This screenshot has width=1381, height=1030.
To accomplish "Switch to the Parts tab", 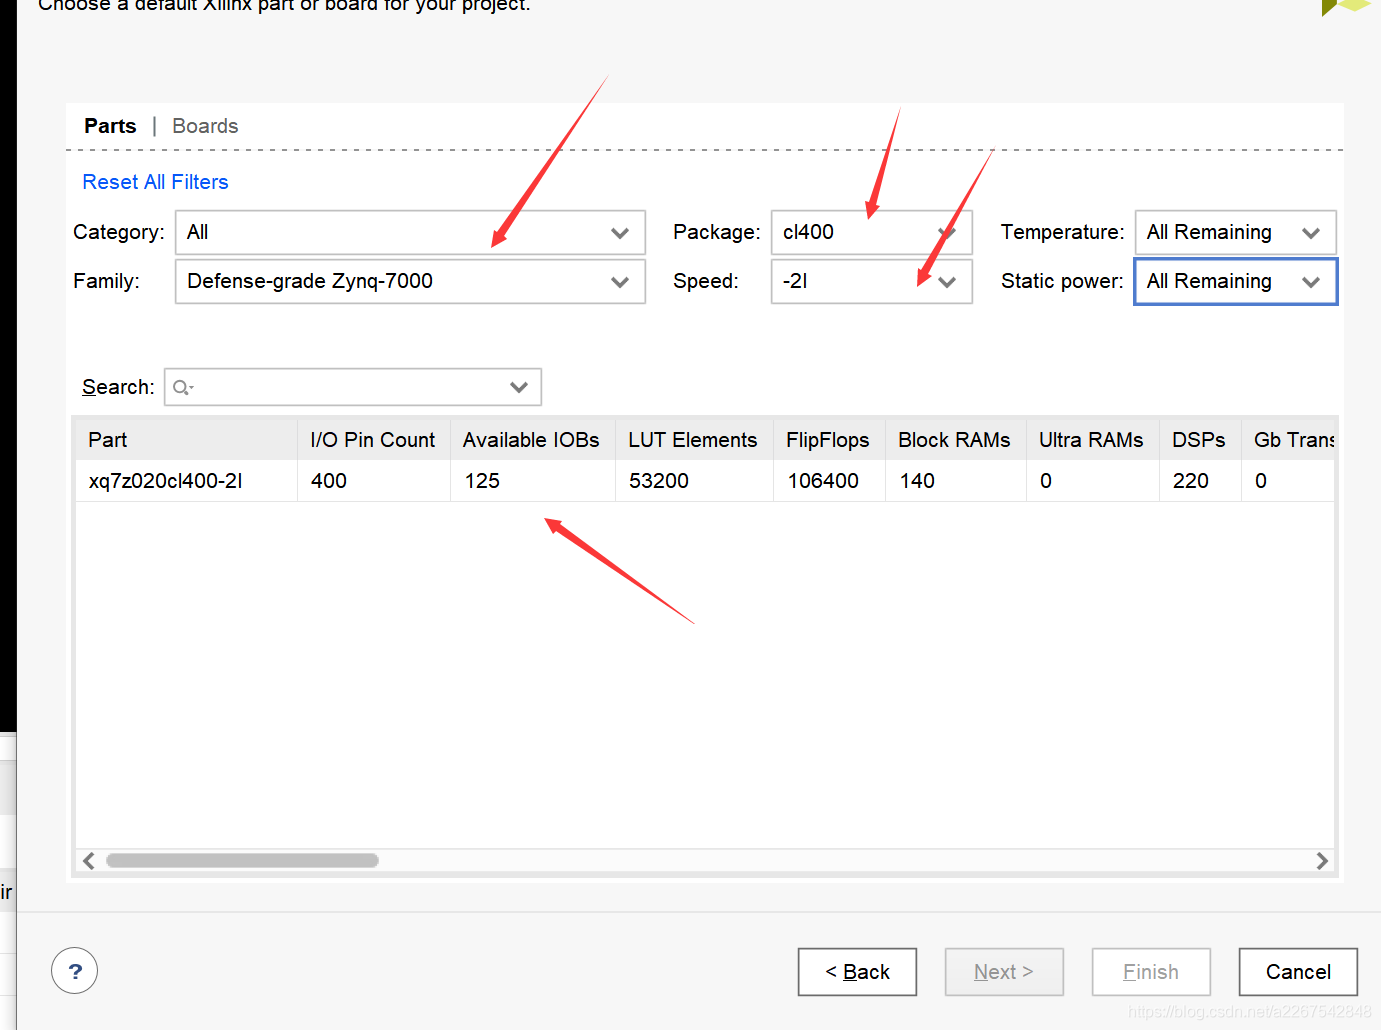I will [x=110, y=126].
